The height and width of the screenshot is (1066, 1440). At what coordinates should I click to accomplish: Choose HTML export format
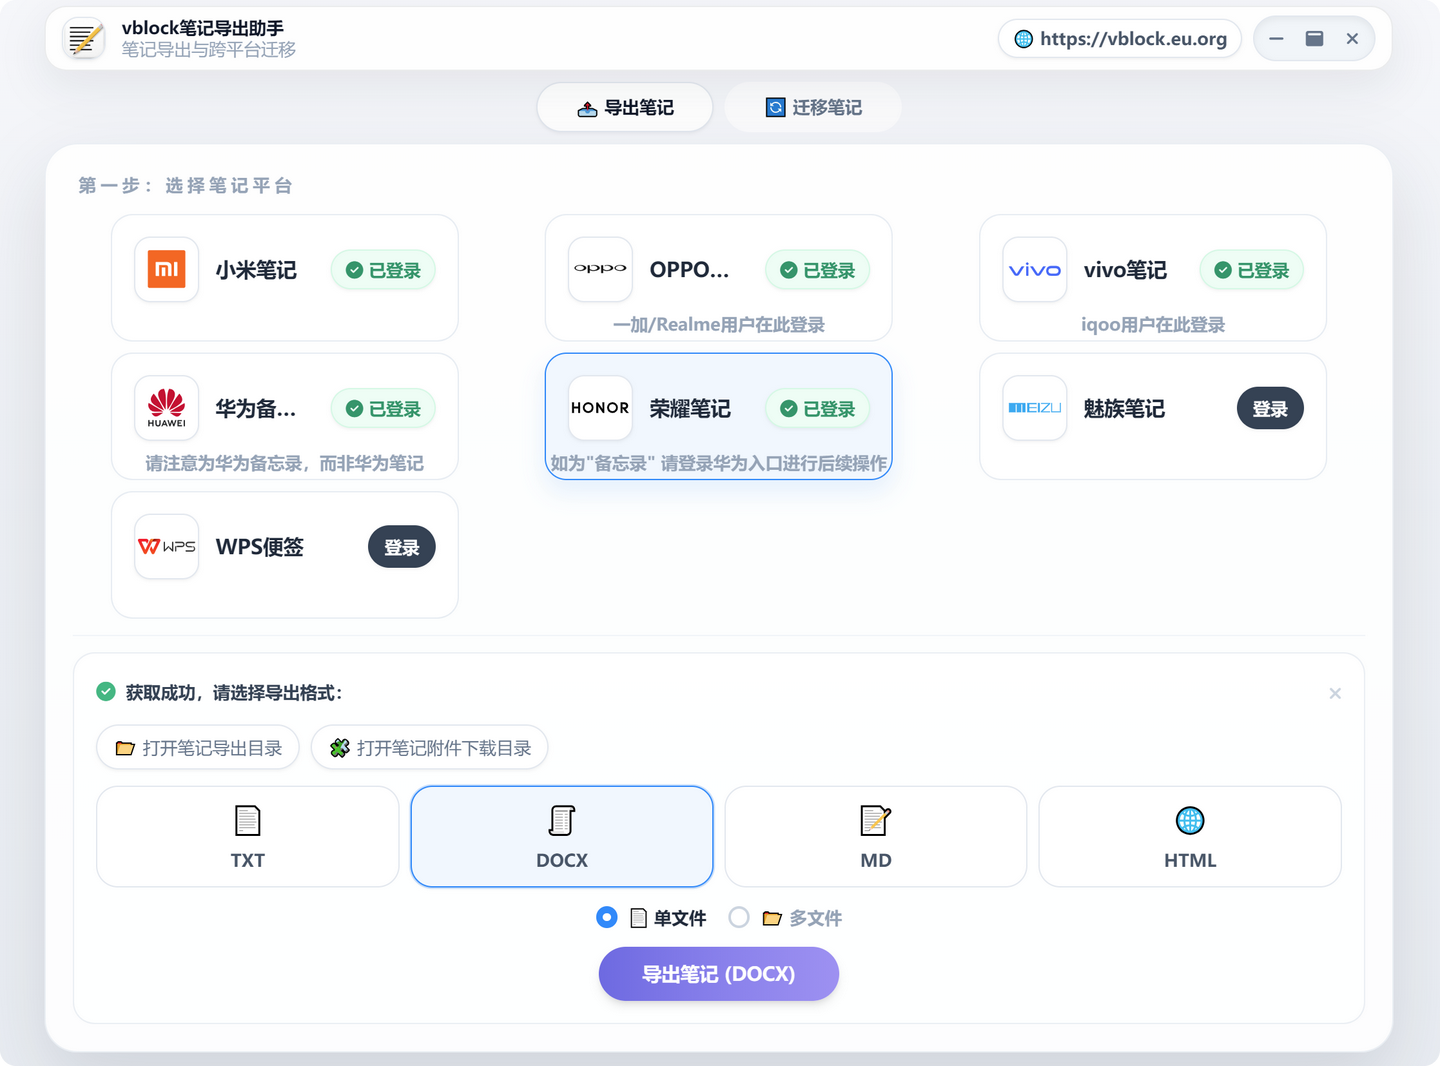(x=1190, y=837)
